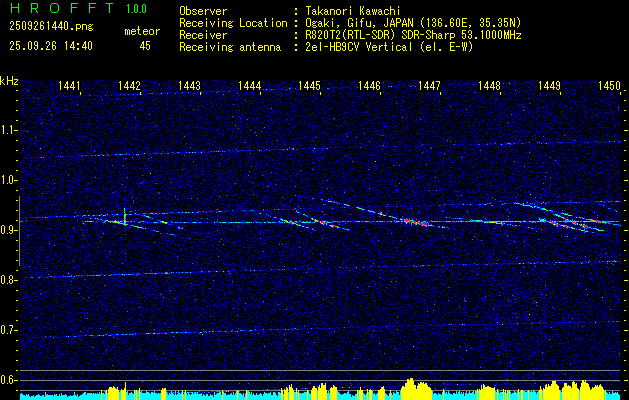Click the Receiving Location label
The image size is (629, 400).
click(x=233, y=23)
